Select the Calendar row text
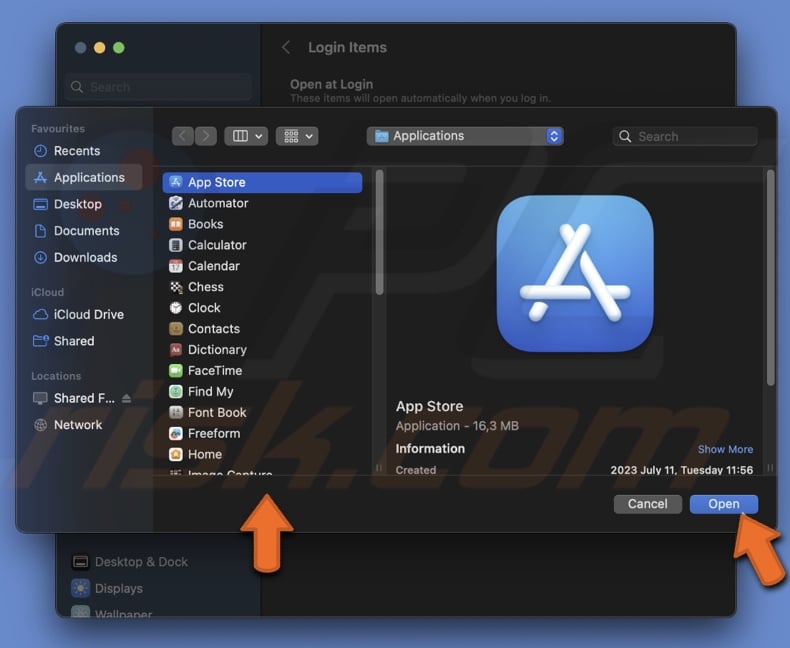 tap(214, 266)
